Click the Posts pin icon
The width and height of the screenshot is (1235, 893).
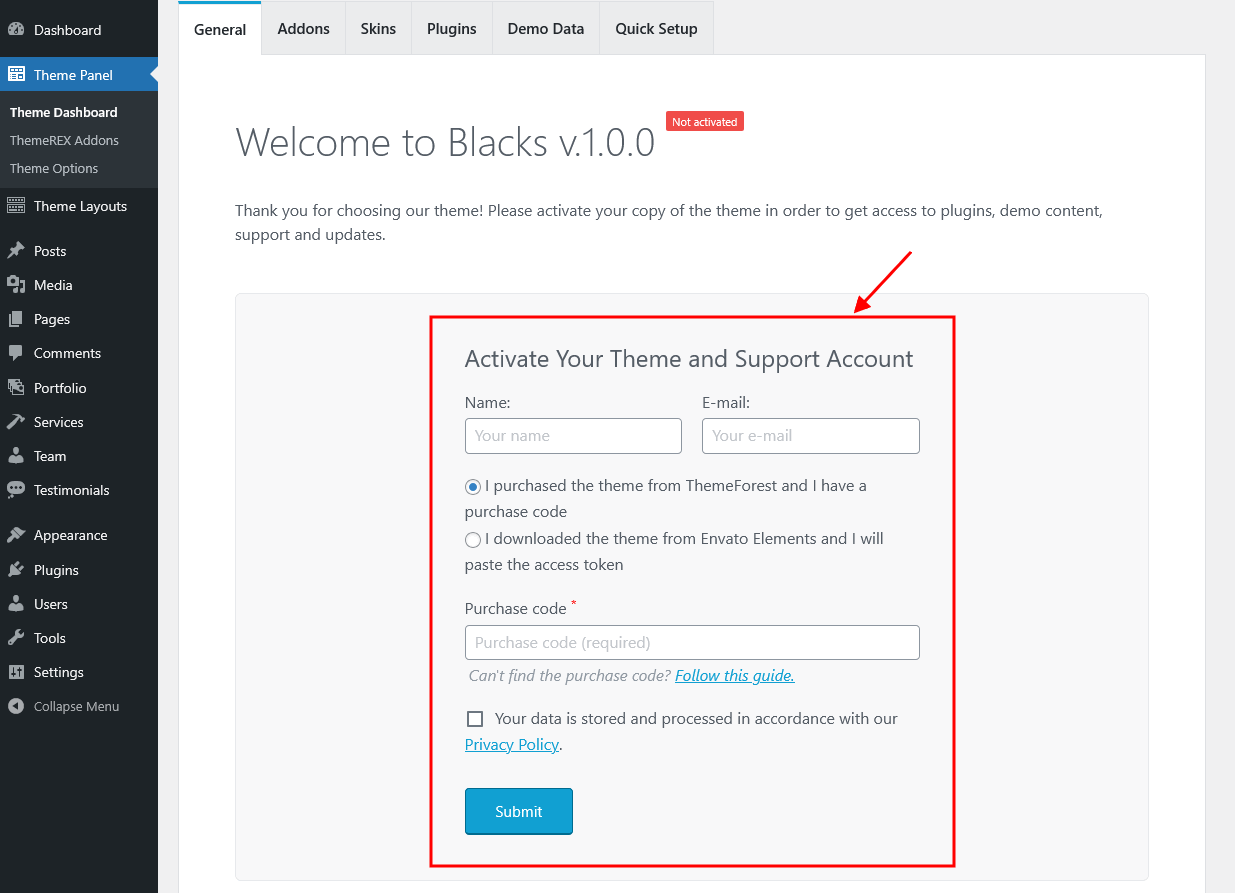tap(16, 251)
